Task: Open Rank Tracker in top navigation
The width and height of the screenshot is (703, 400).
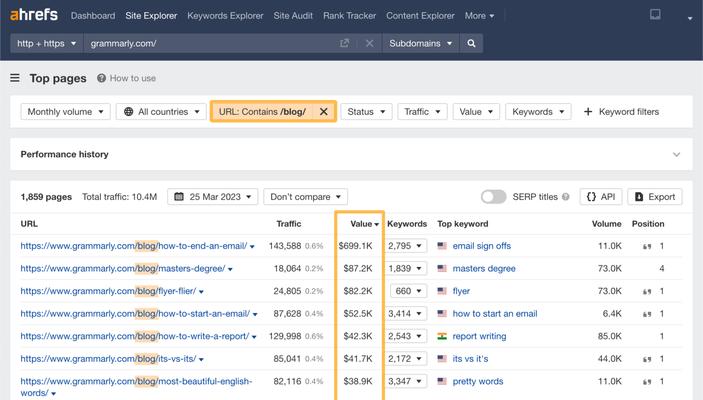Action: [x=349, y=16]
